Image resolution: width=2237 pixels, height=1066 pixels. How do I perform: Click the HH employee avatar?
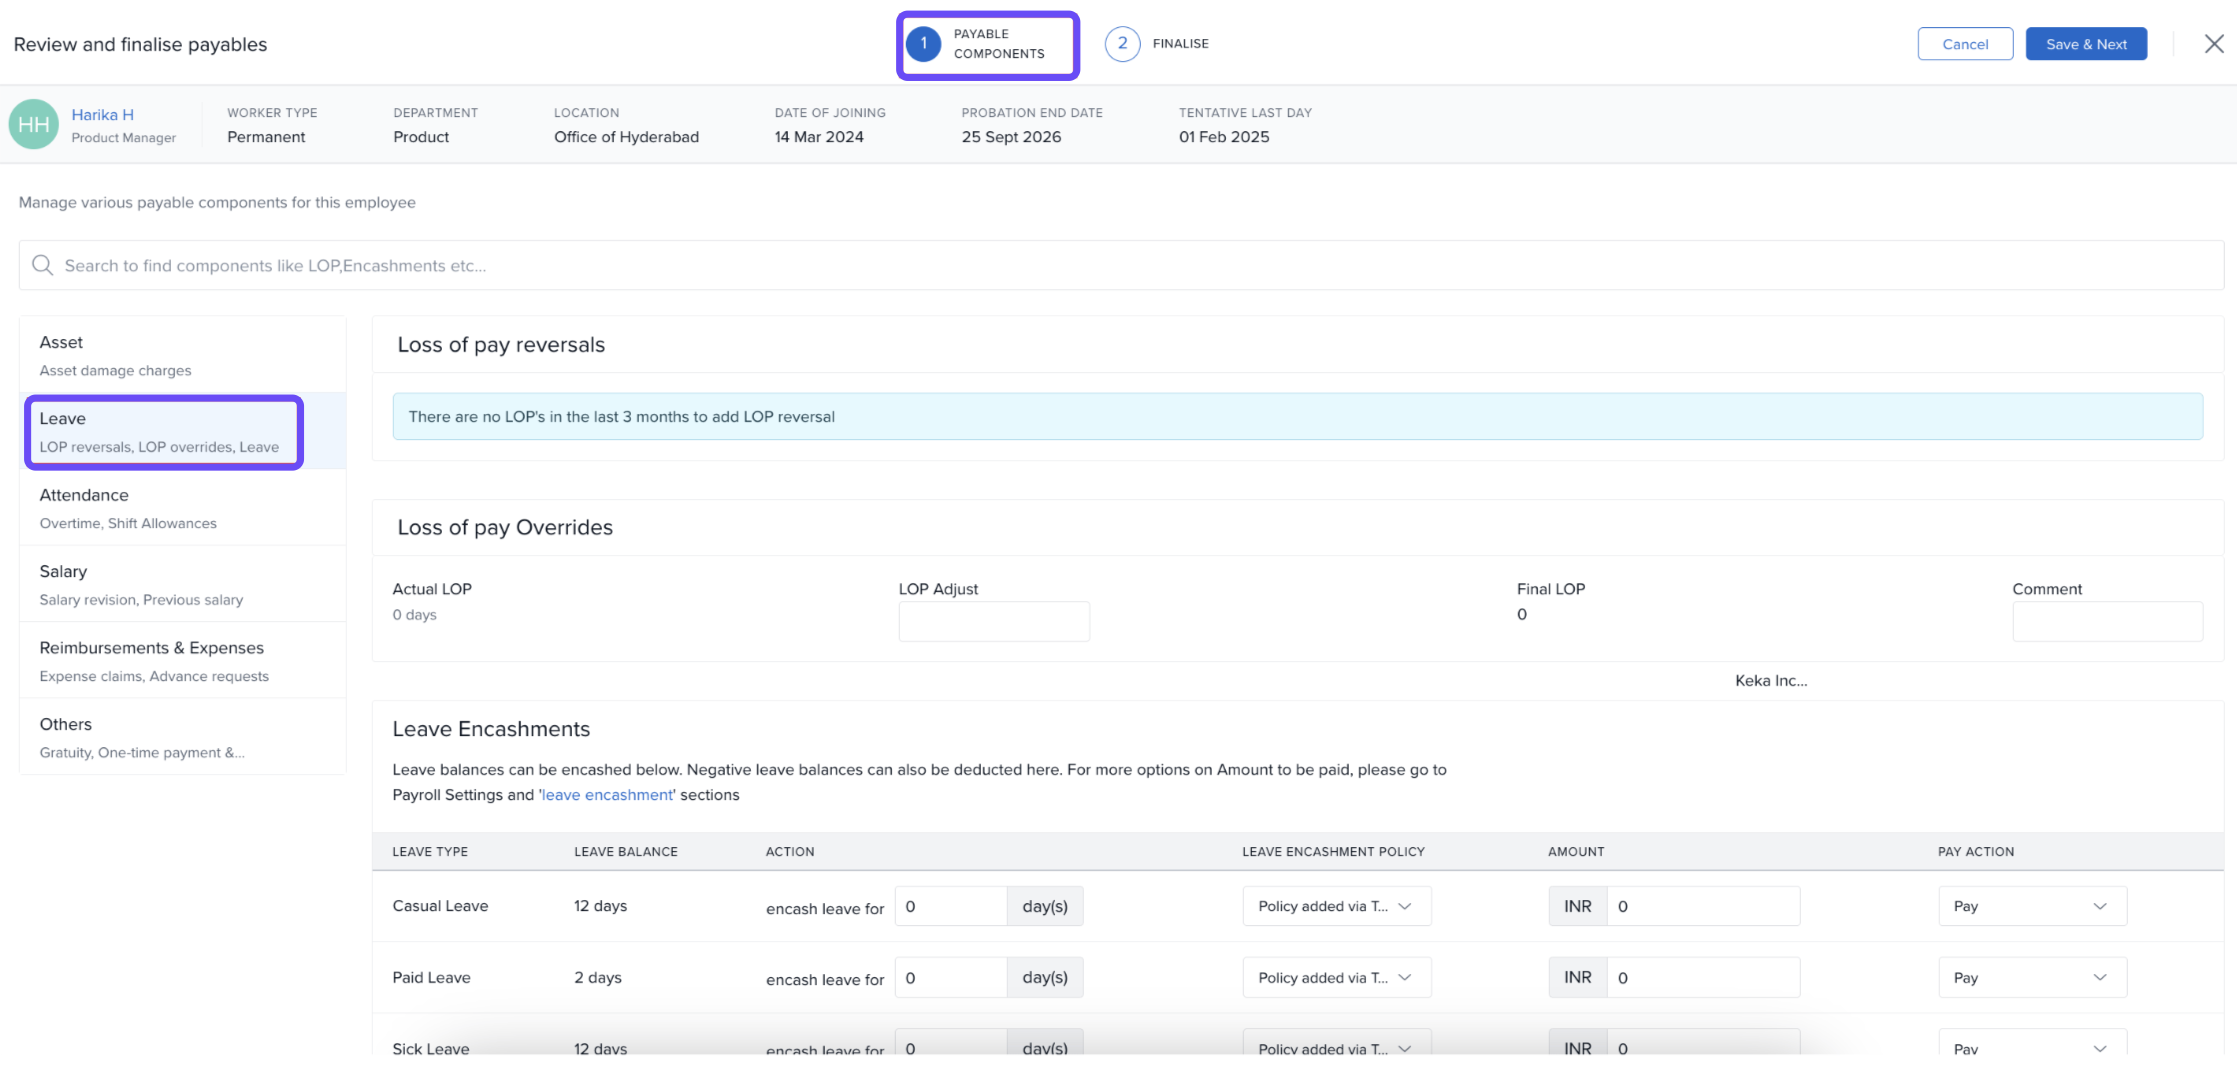tap(34, 125)
